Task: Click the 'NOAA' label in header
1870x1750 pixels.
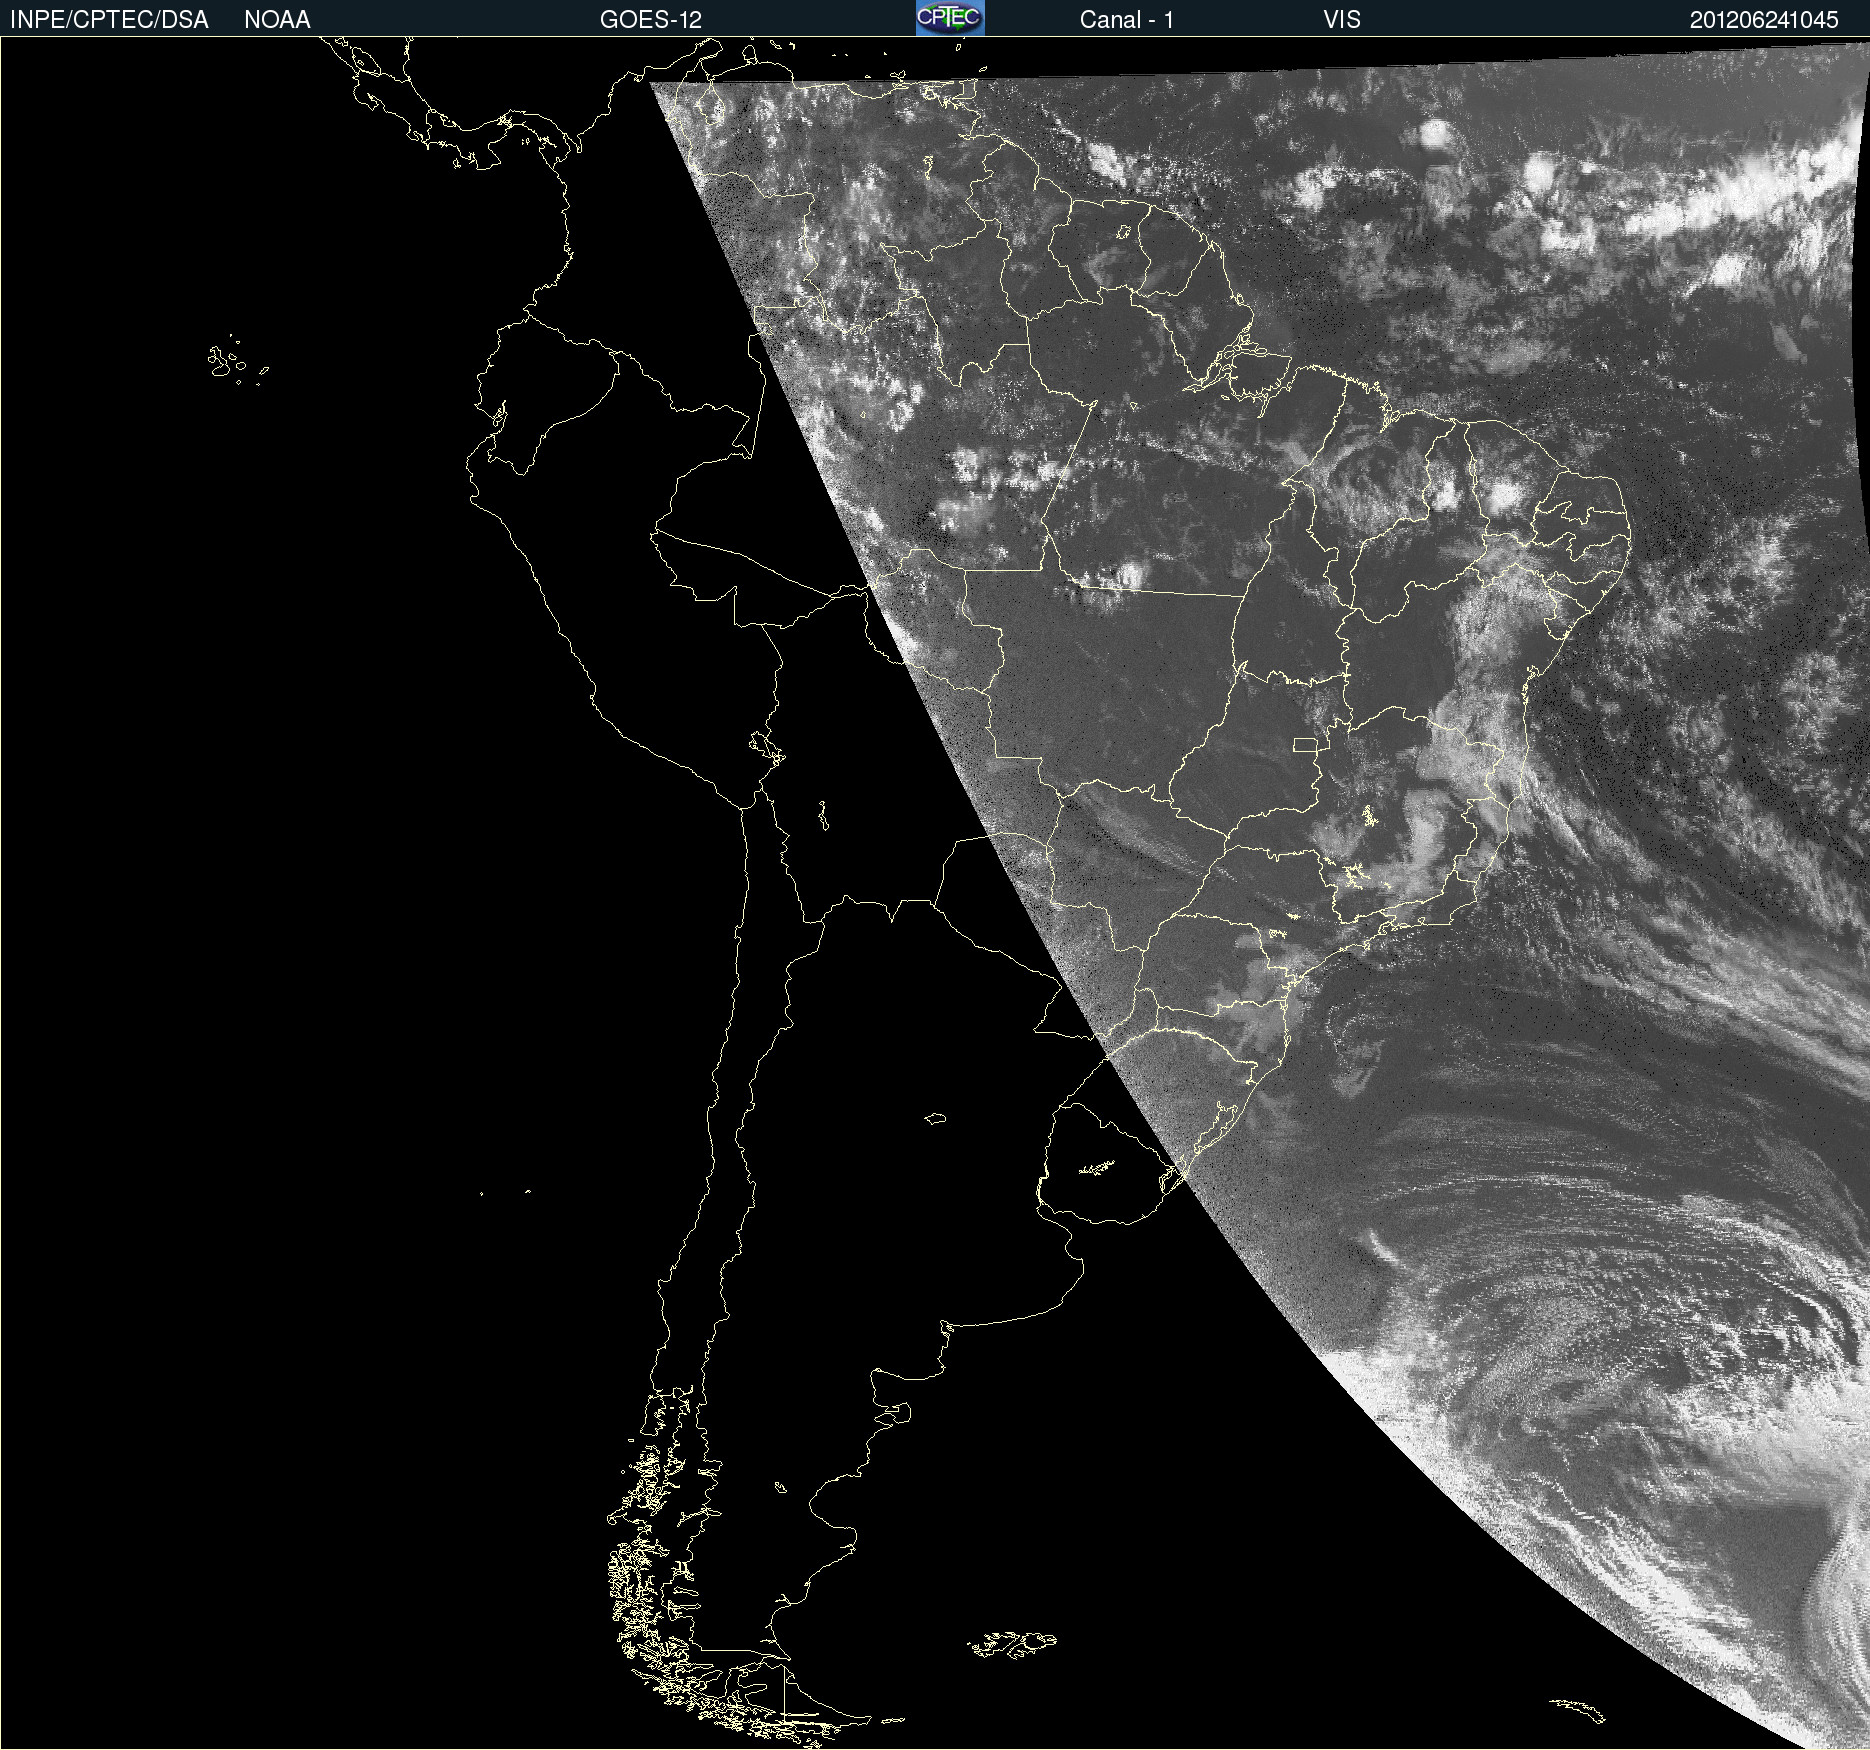Action: 277,20
